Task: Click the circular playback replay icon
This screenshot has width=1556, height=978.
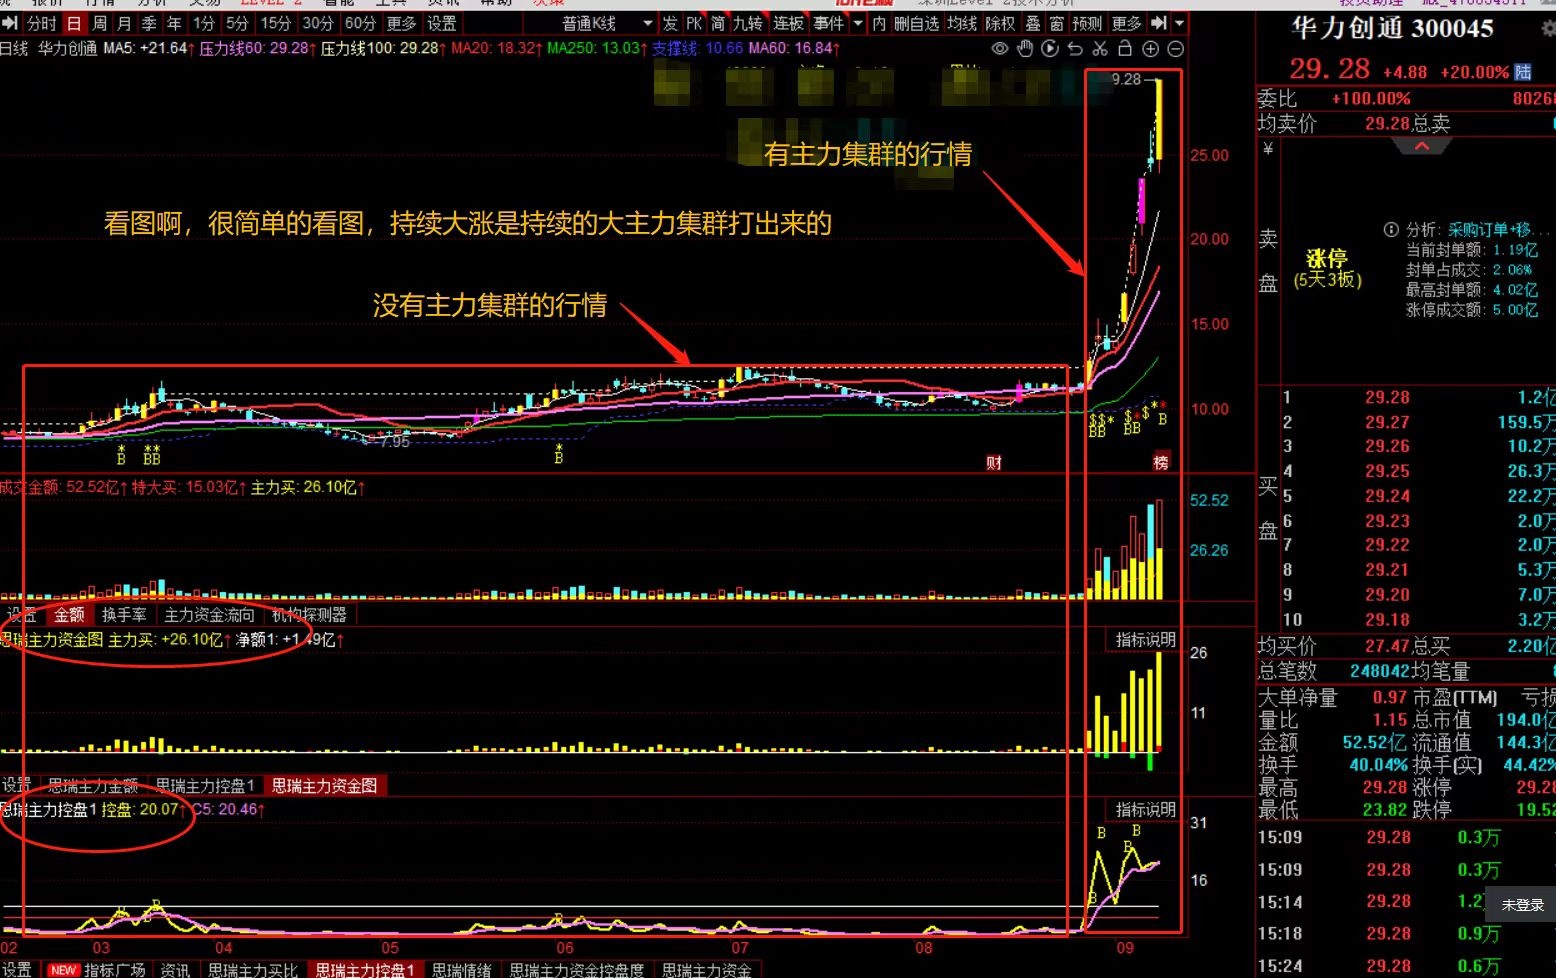Action: pos(1049,48)
